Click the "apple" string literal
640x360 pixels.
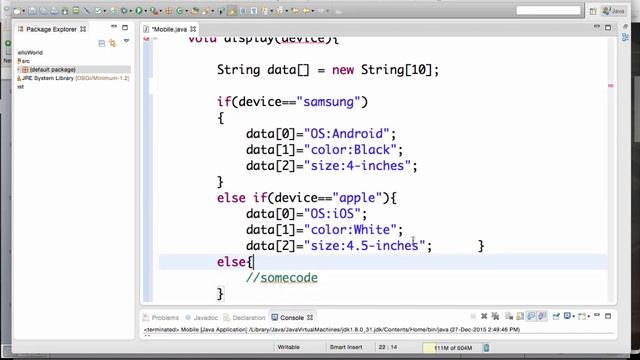[357, 198]
